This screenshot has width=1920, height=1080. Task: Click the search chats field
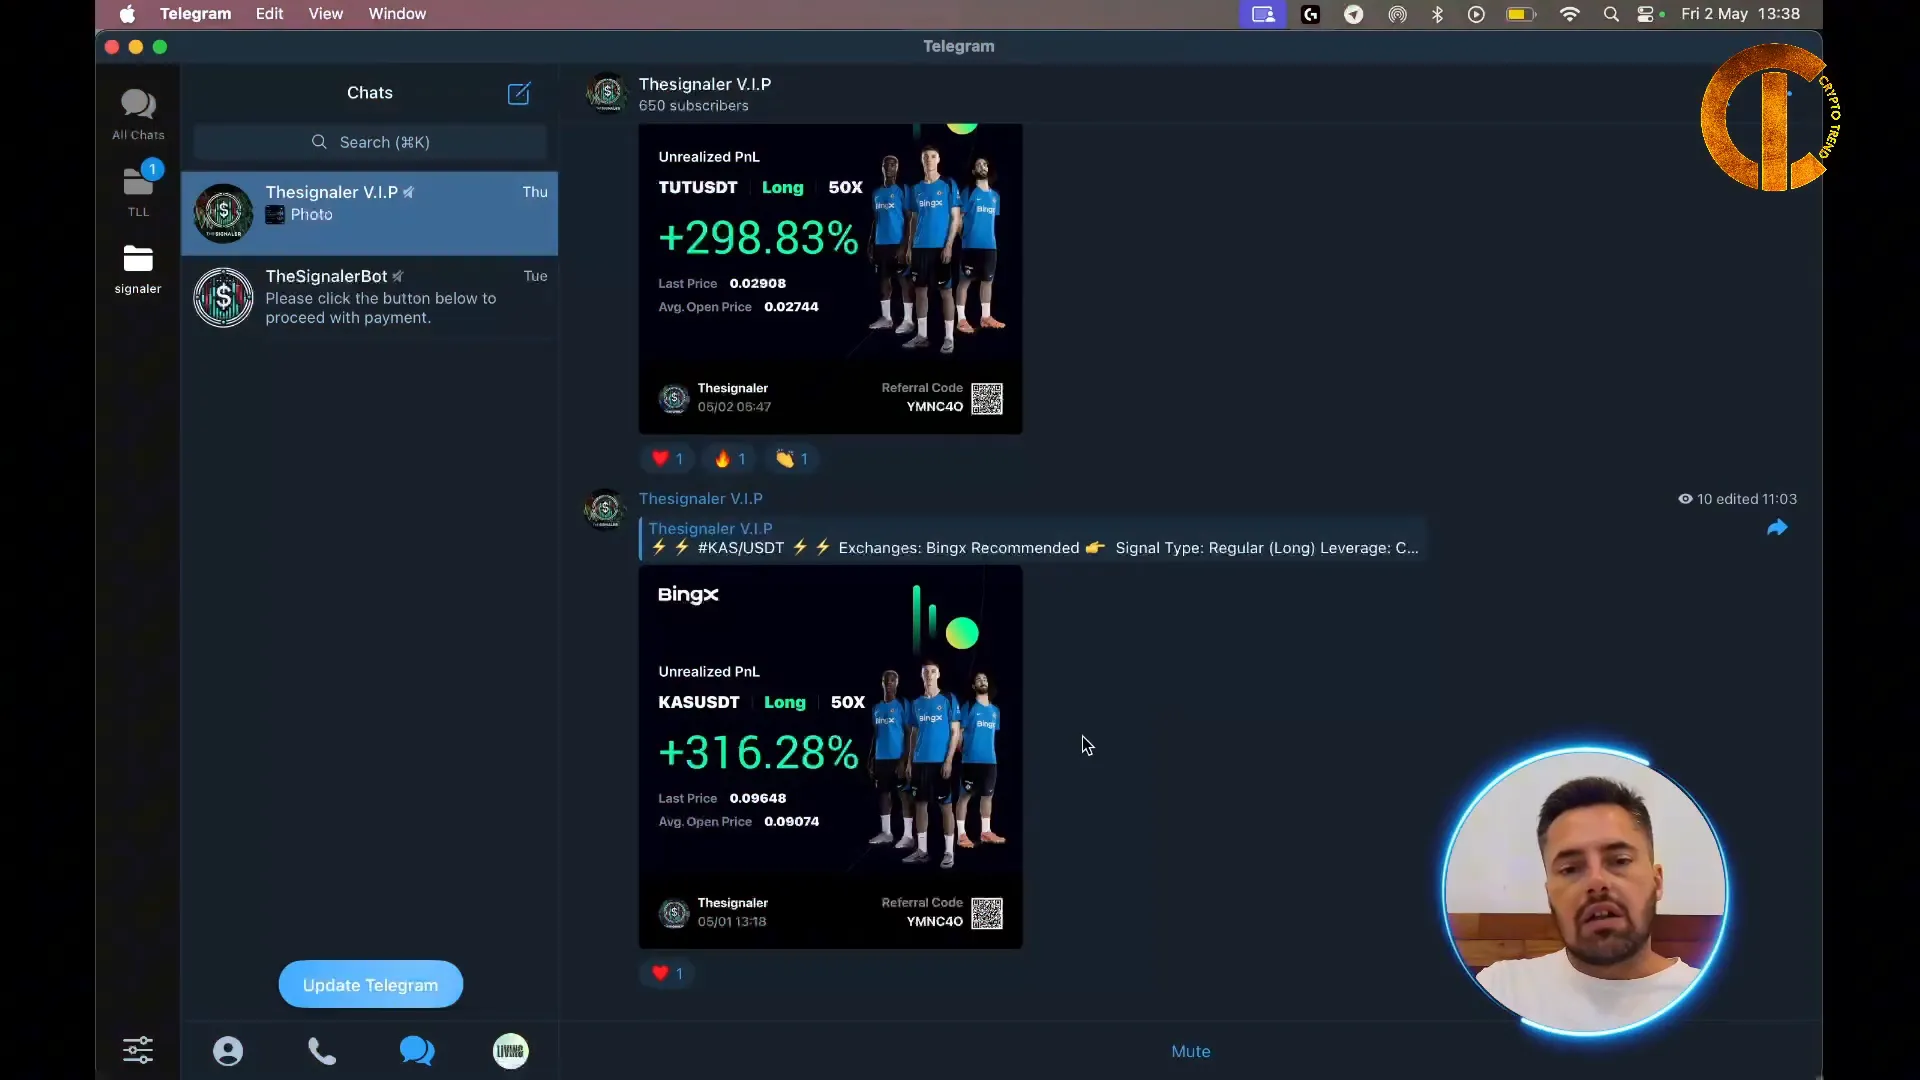point(370,142)
